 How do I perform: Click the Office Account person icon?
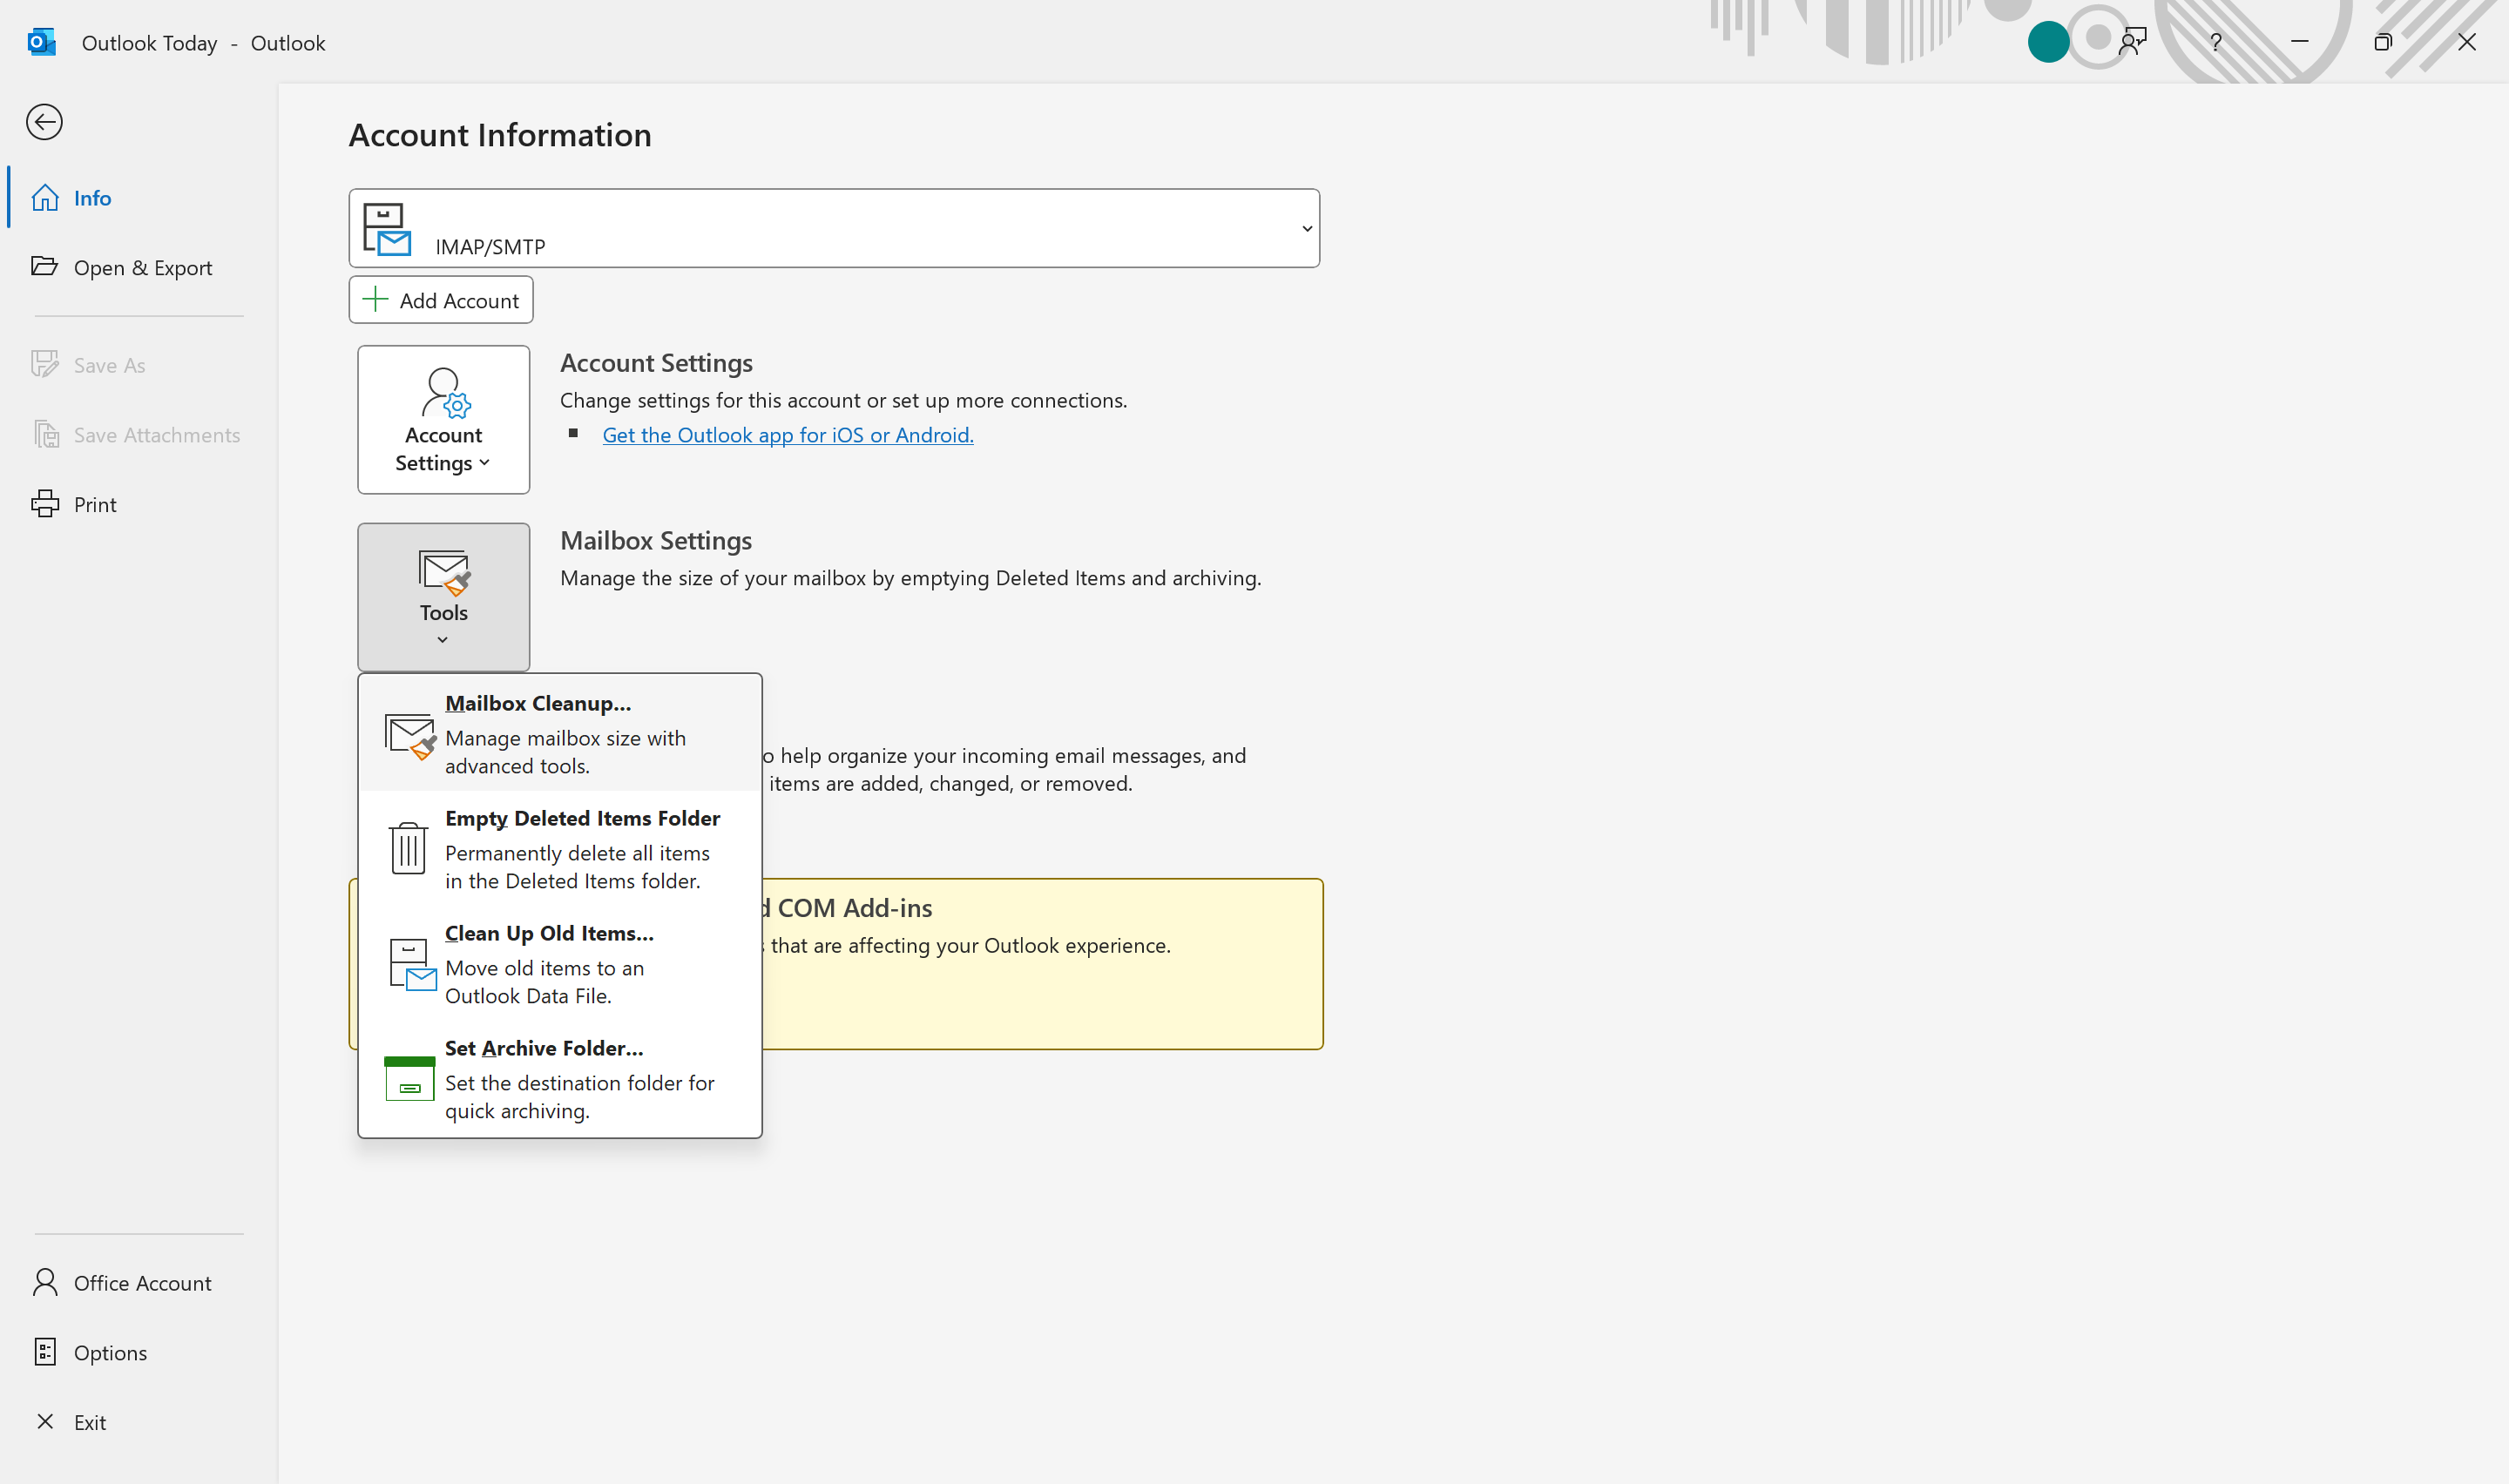tap(45, 1282)
